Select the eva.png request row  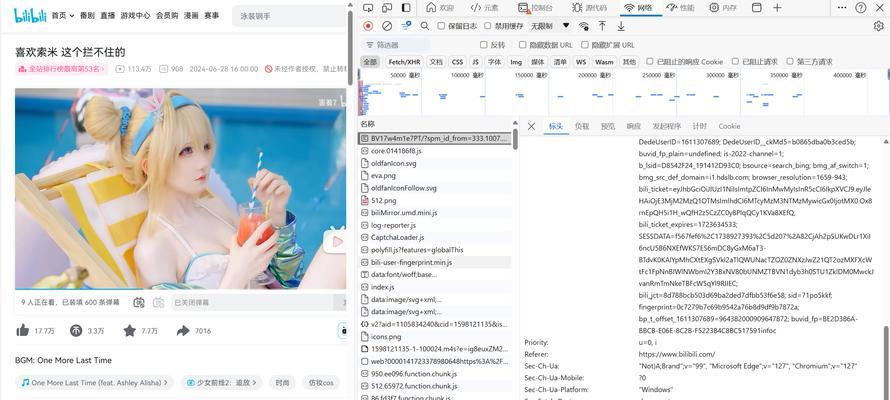436,176
